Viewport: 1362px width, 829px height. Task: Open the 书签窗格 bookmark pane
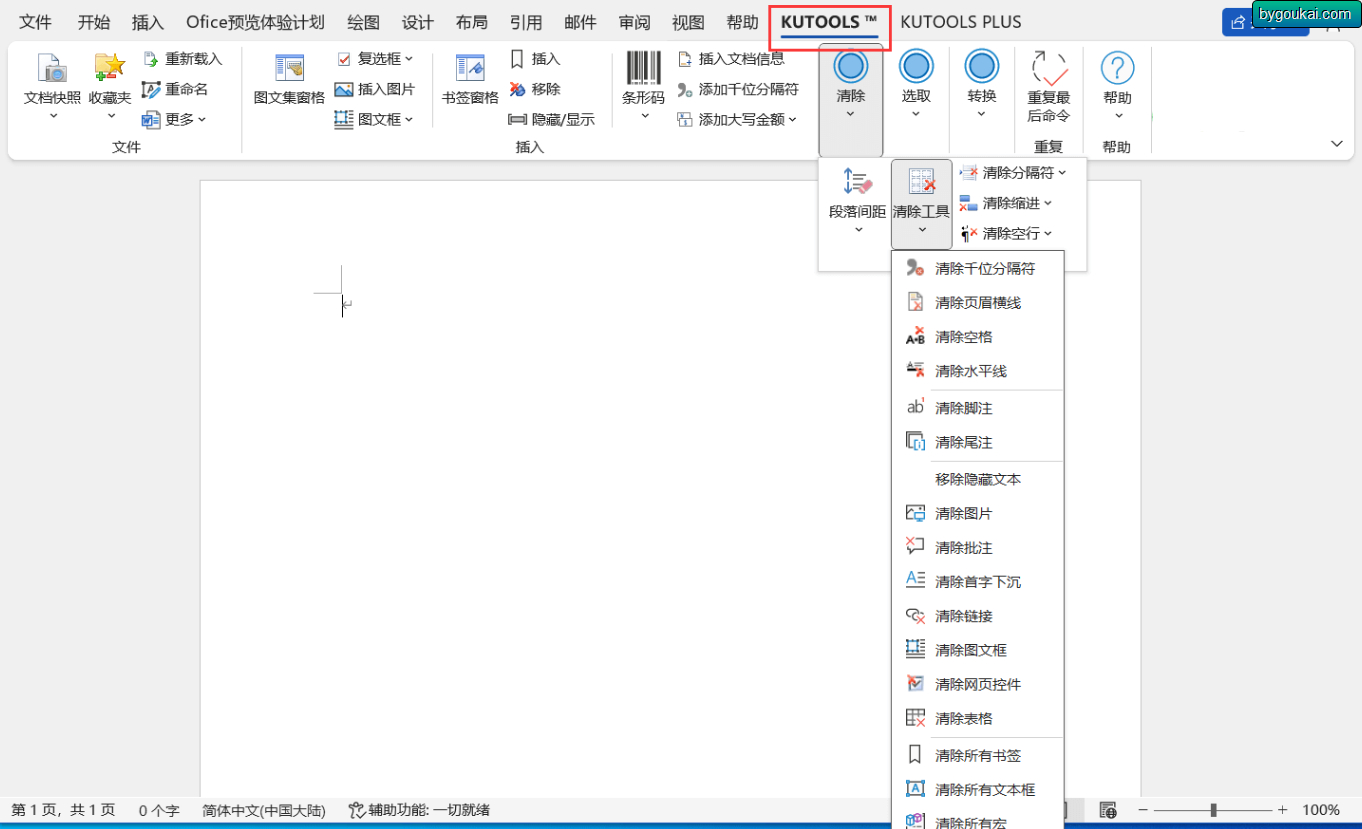(470, 80)
